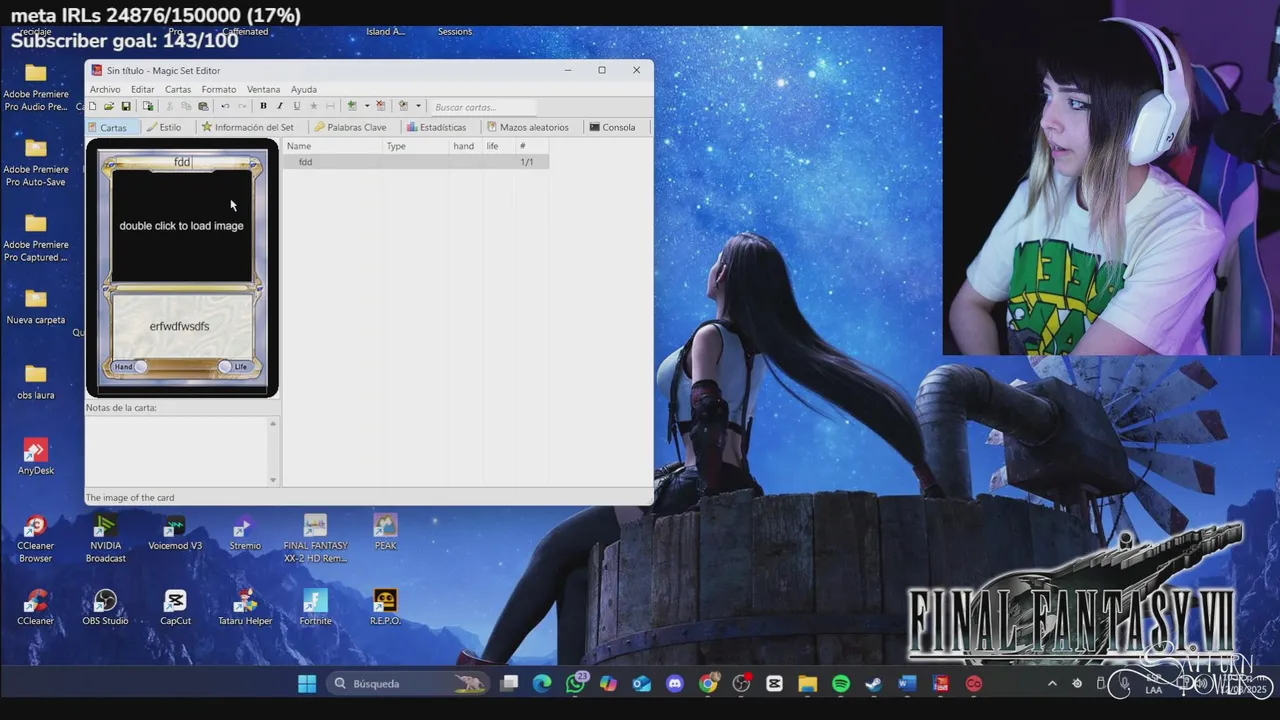Click the star symbol toolbar icon
Screen dimensions: 1280x720
pos(314,106)
